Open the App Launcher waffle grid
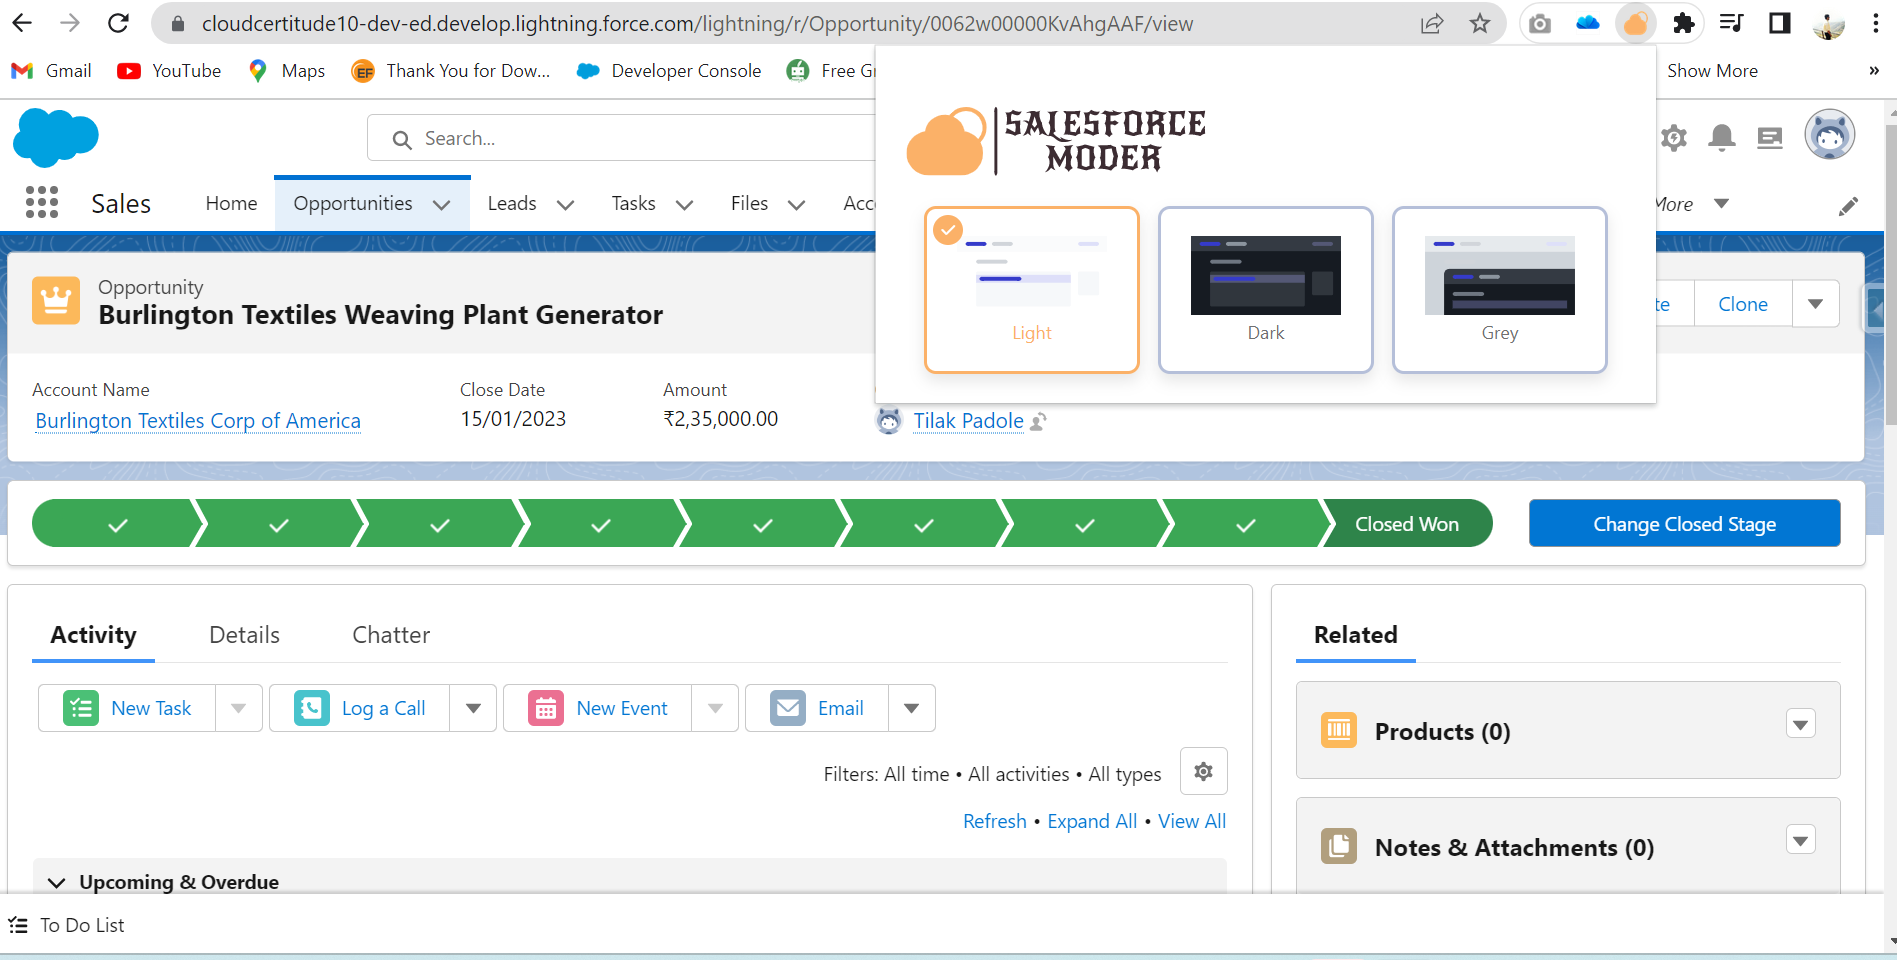The height and width of the screenshot is (960, 1897). click(41, 202)
